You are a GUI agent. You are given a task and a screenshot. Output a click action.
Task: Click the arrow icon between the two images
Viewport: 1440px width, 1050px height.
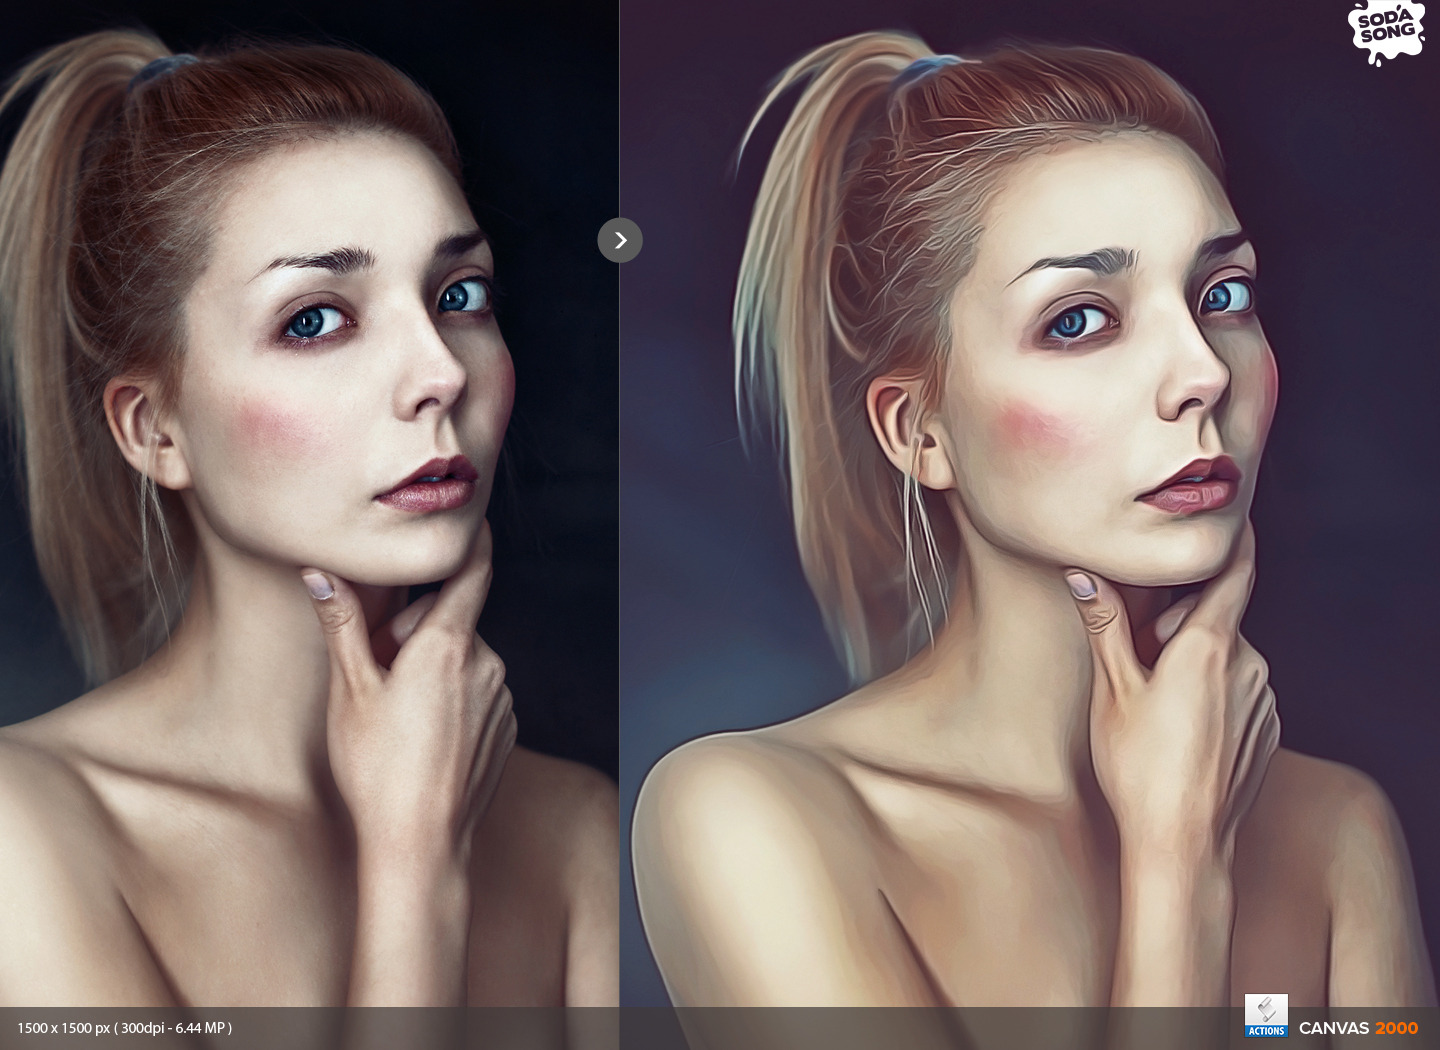[x=620, y=240]
